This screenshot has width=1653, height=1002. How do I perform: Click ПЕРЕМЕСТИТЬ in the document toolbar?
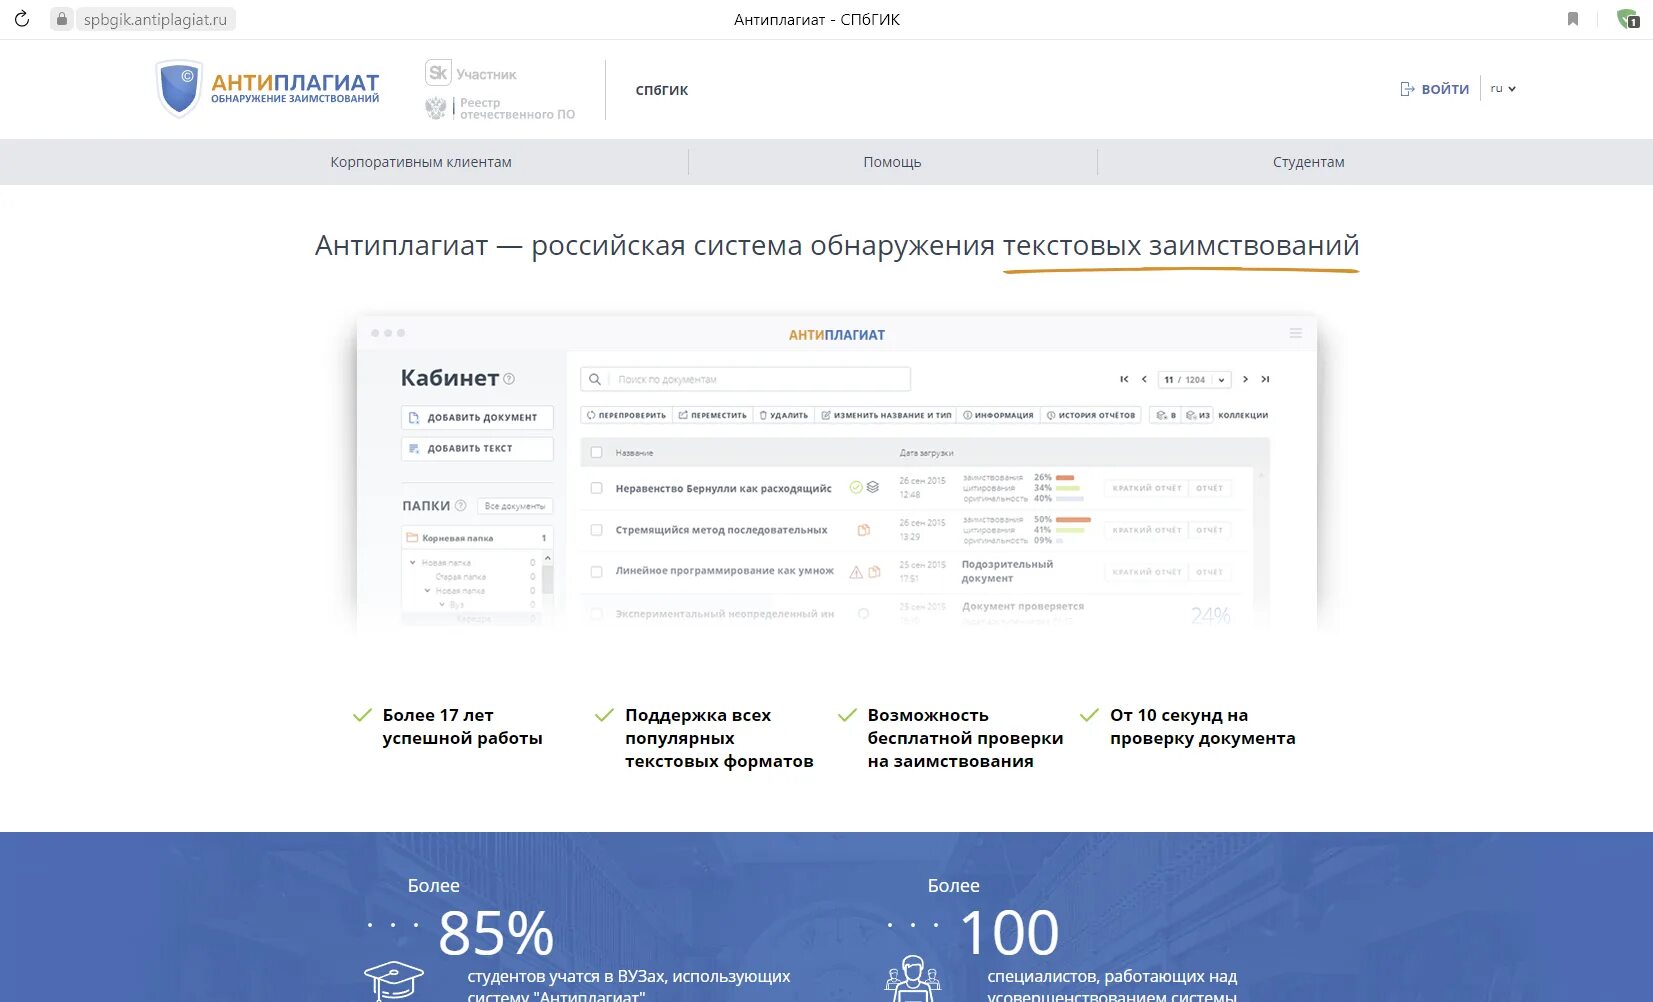[x=712, y=415]
